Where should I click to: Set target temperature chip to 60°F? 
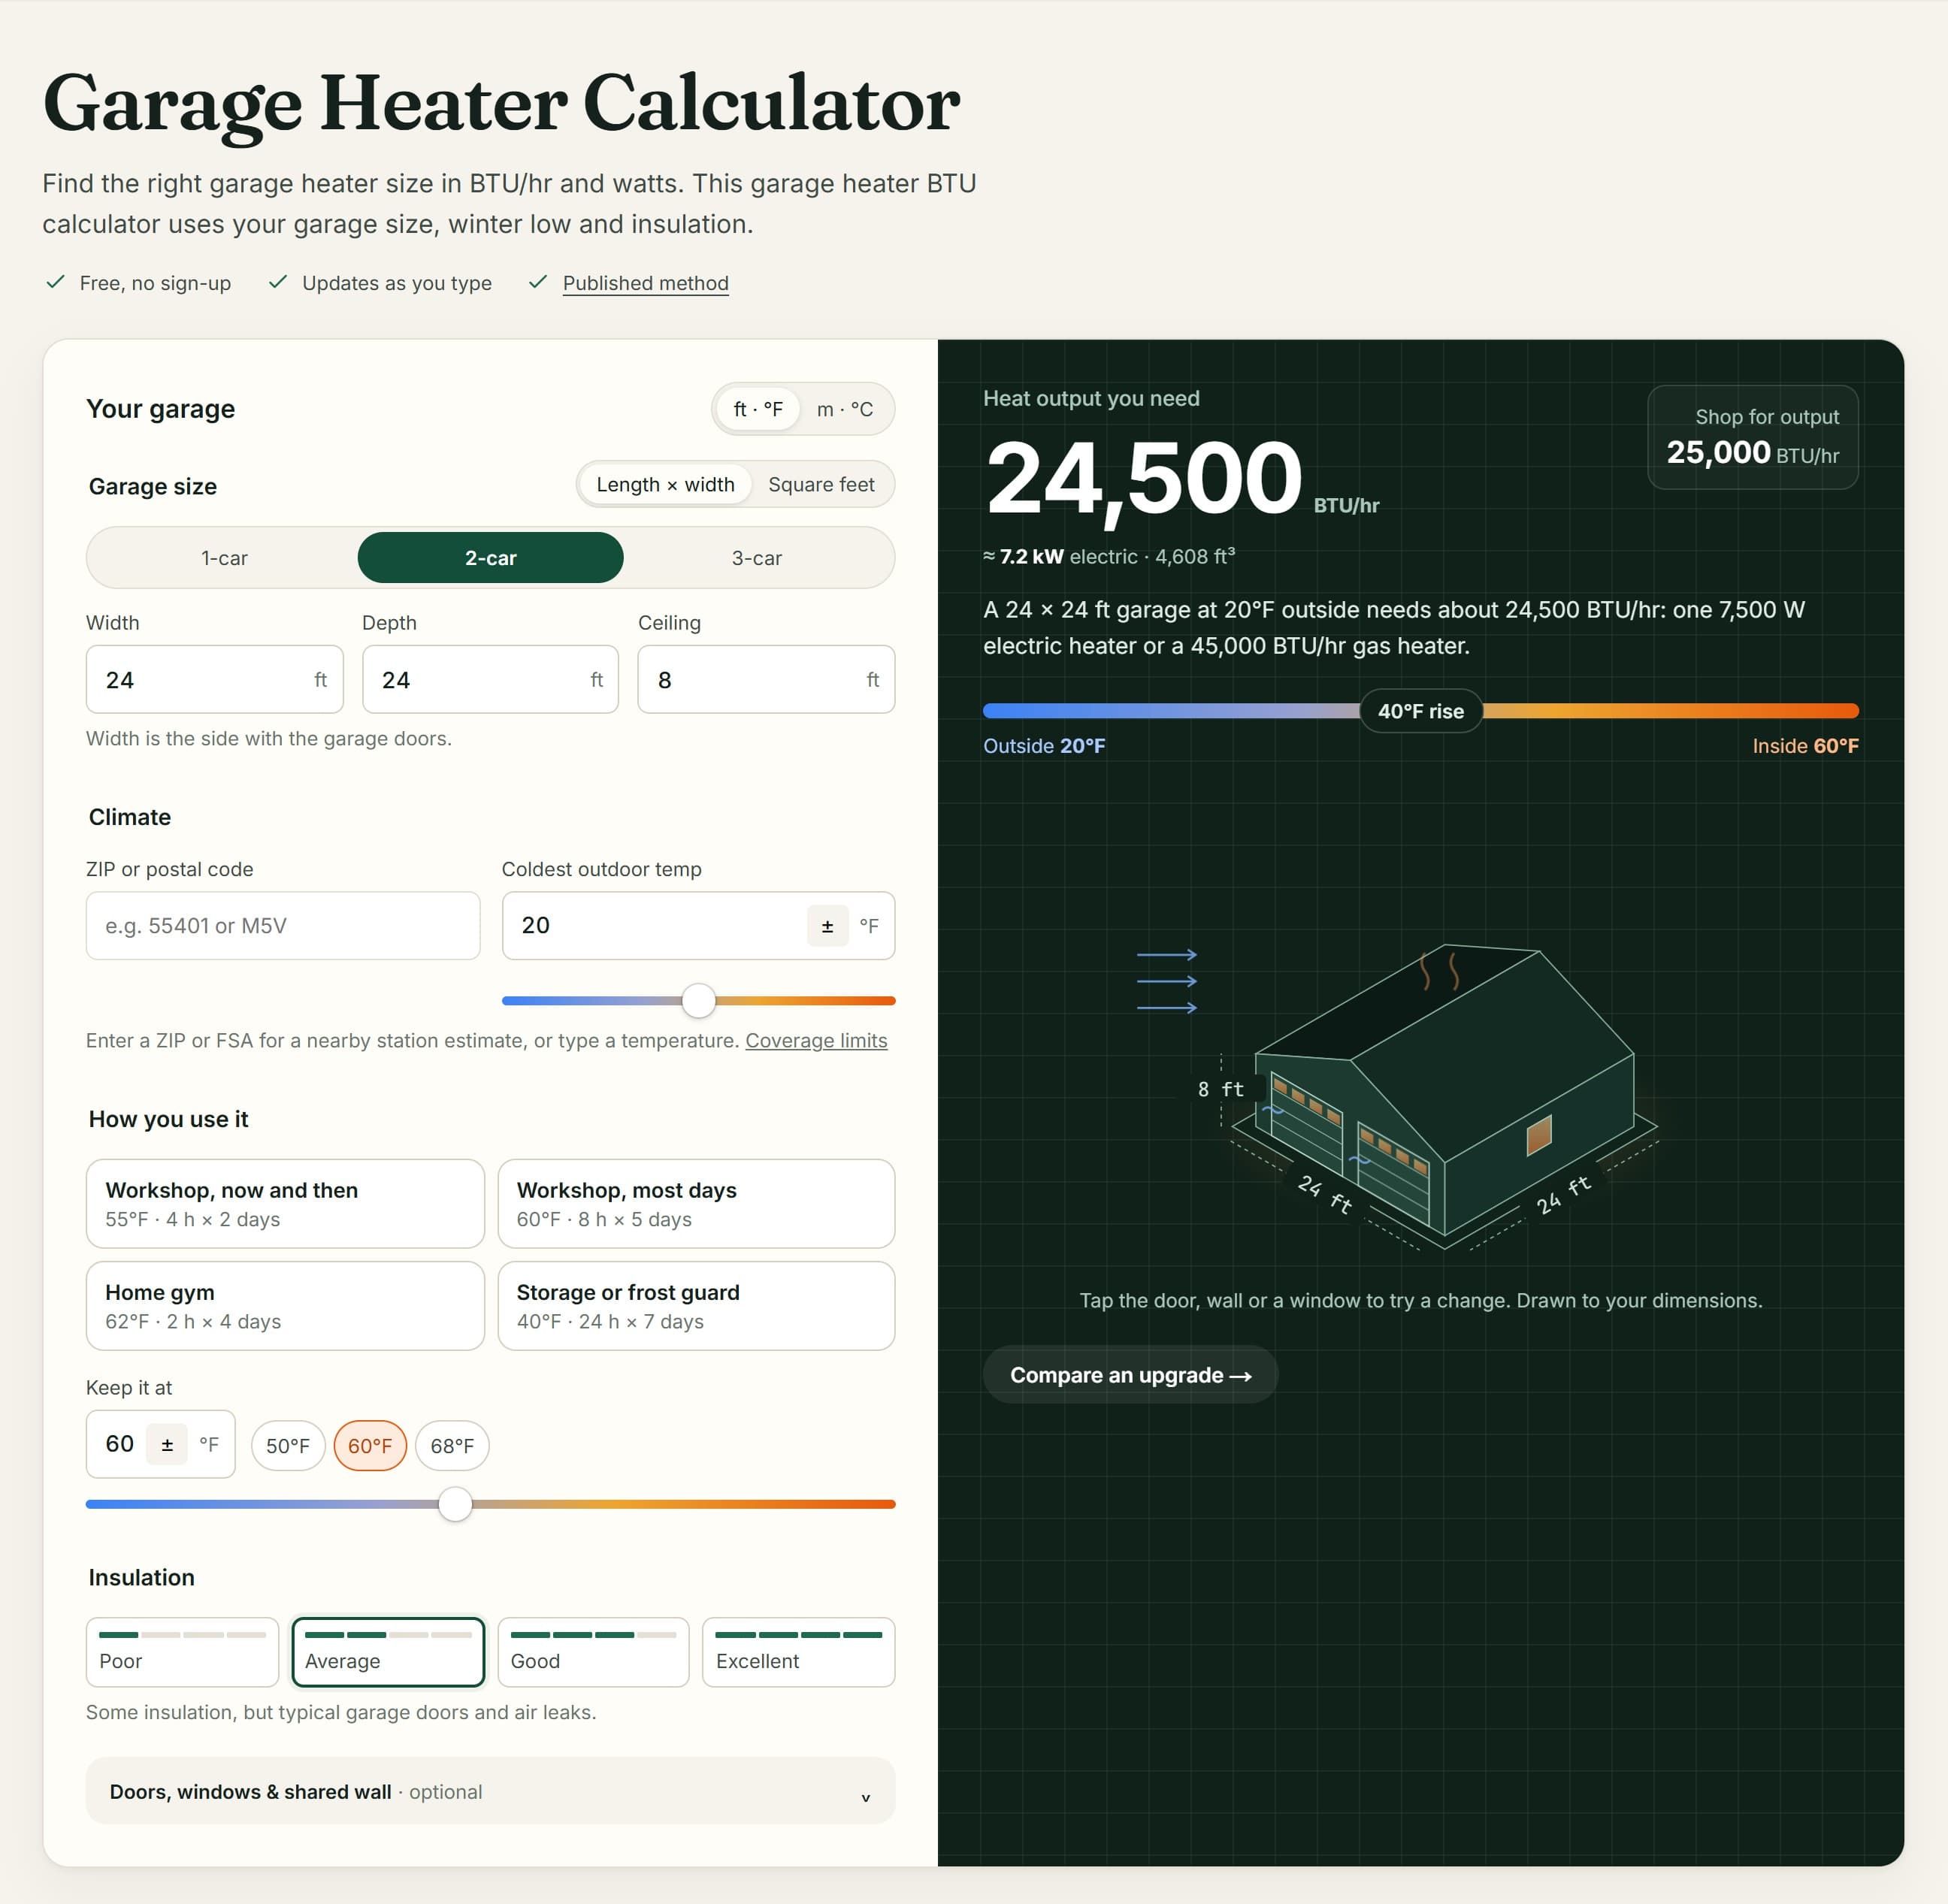370,1446
